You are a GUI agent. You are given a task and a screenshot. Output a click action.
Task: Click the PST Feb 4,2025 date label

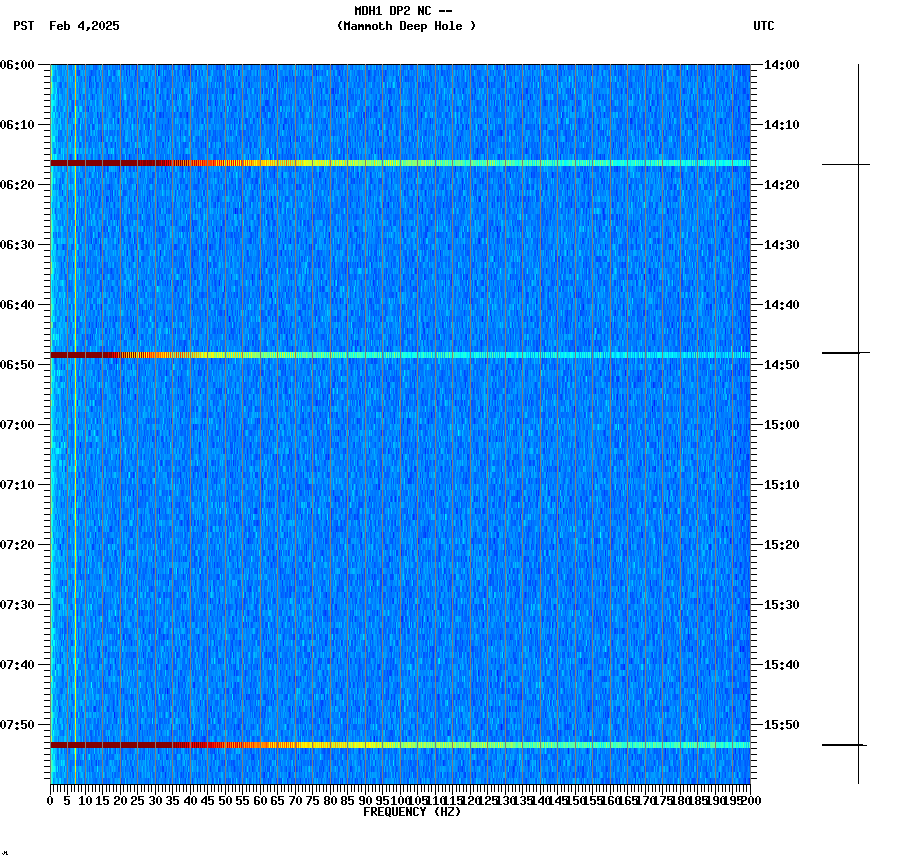coord(66,27)
